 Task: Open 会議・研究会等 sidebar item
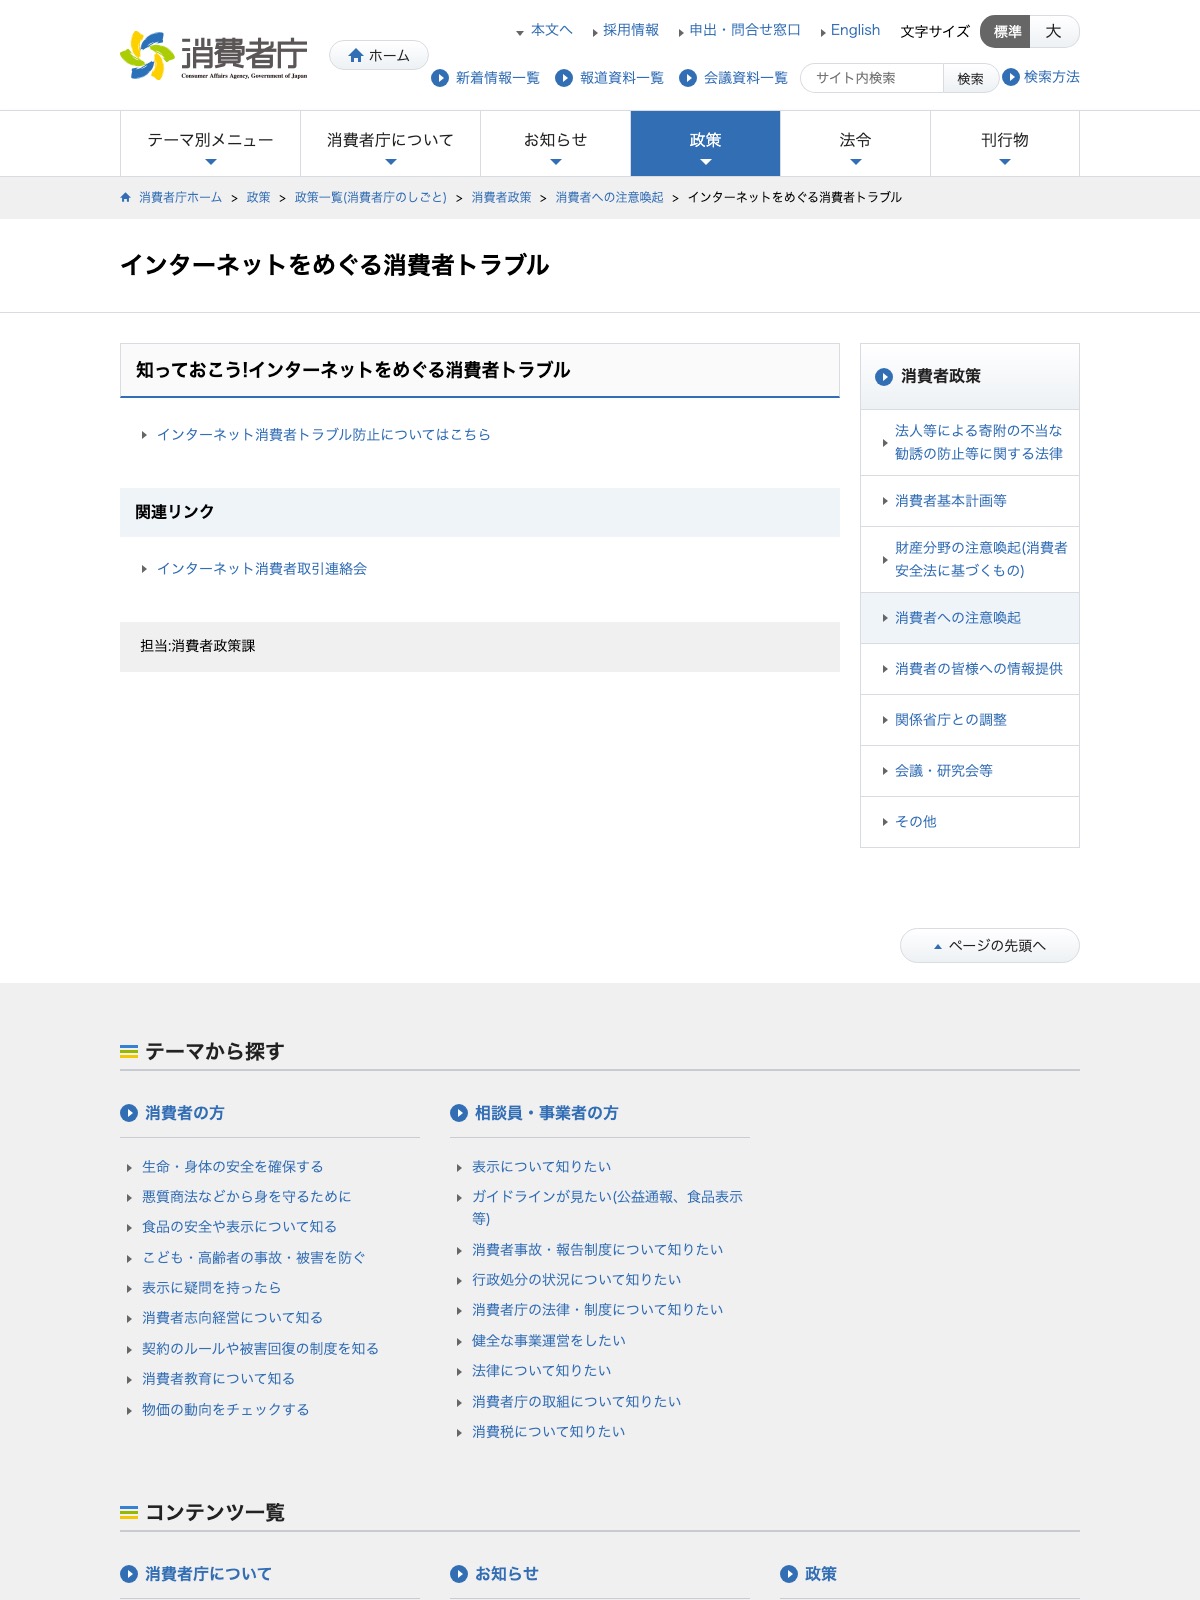[970, 771]
